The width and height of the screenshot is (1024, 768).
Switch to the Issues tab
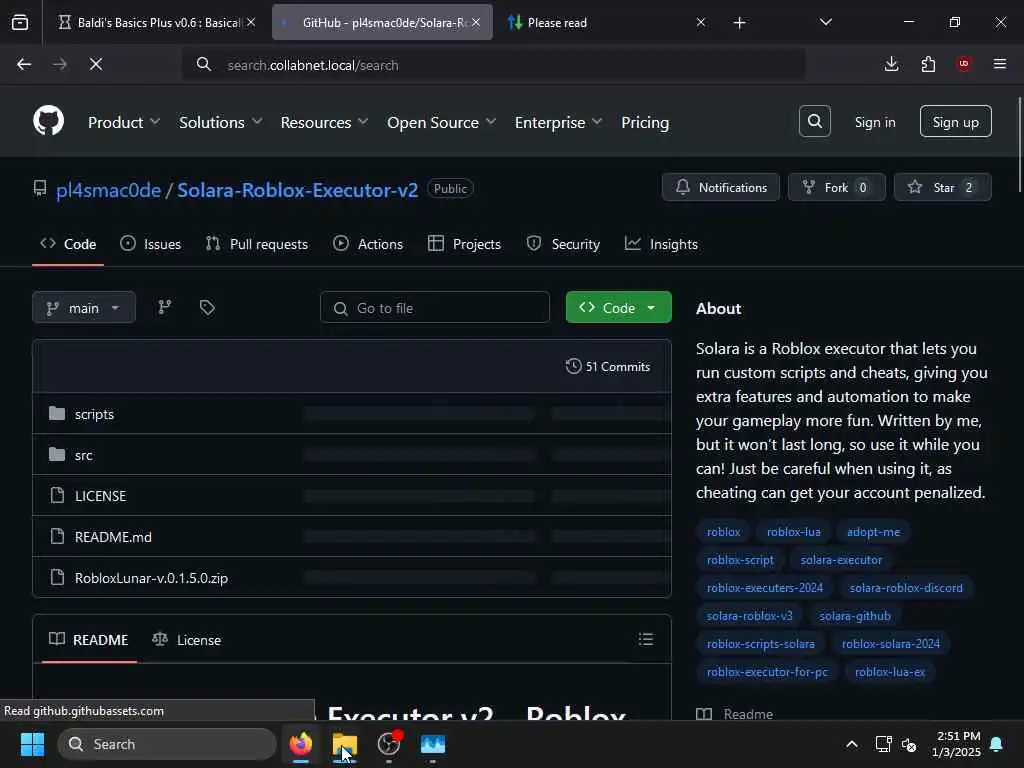pyautogui.click(x=151, y=244)
